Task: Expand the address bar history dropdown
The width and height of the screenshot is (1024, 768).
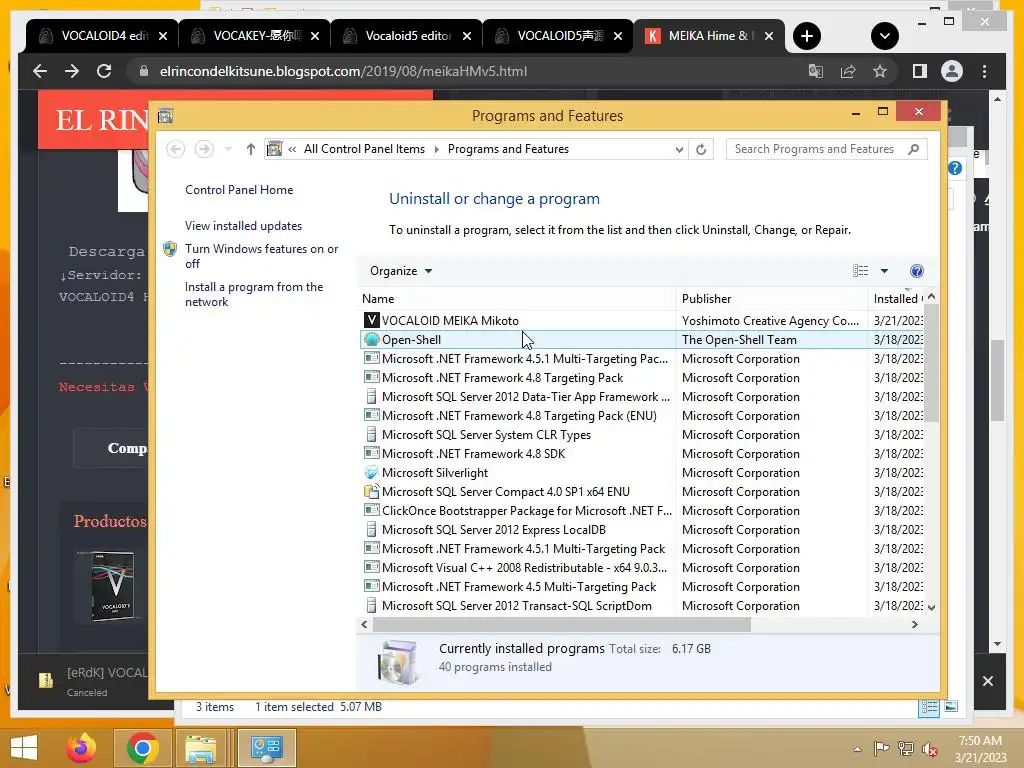Action: tap(679, 149)
